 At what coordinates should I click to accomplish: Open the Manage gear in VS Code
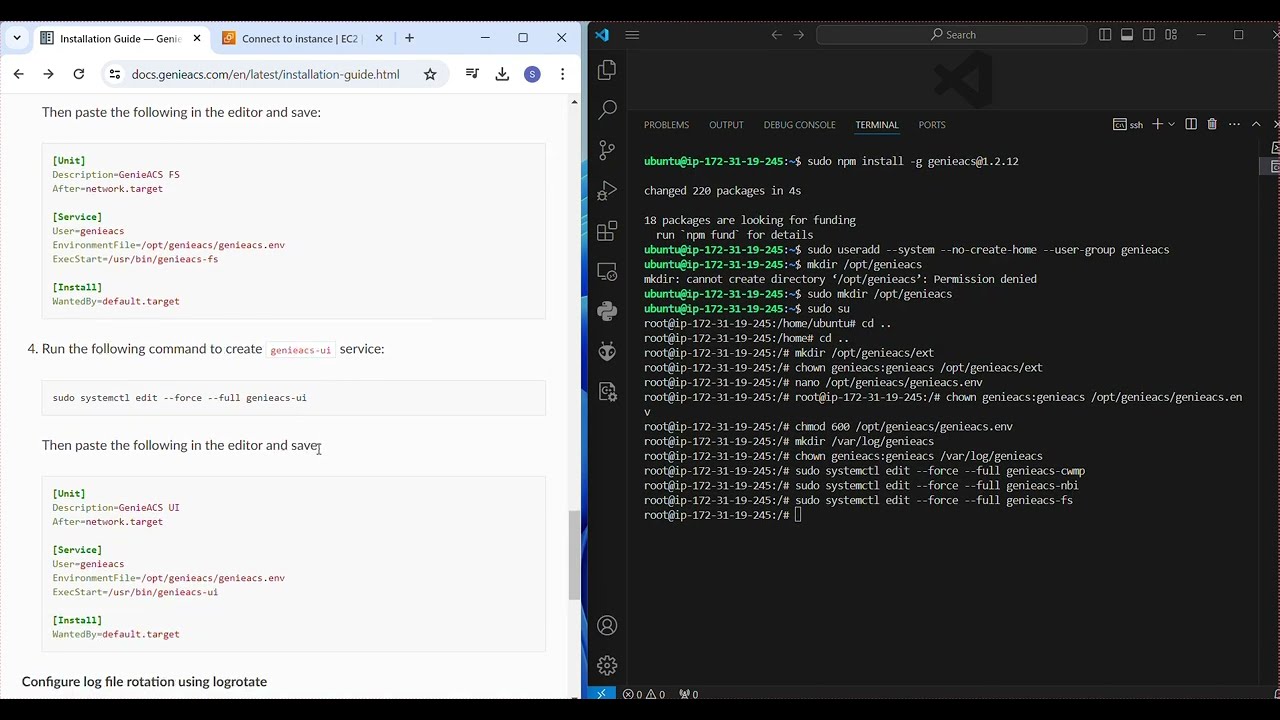[607, 666]
